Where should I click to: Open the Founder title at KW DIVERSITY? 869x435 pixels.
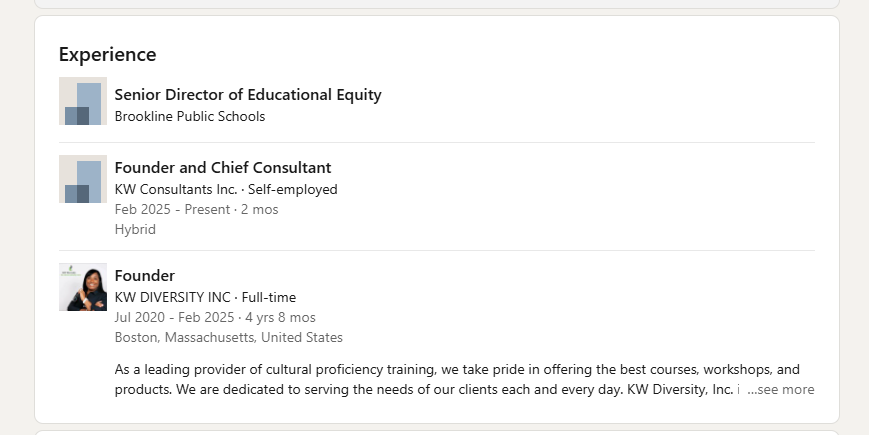(145, 275)
